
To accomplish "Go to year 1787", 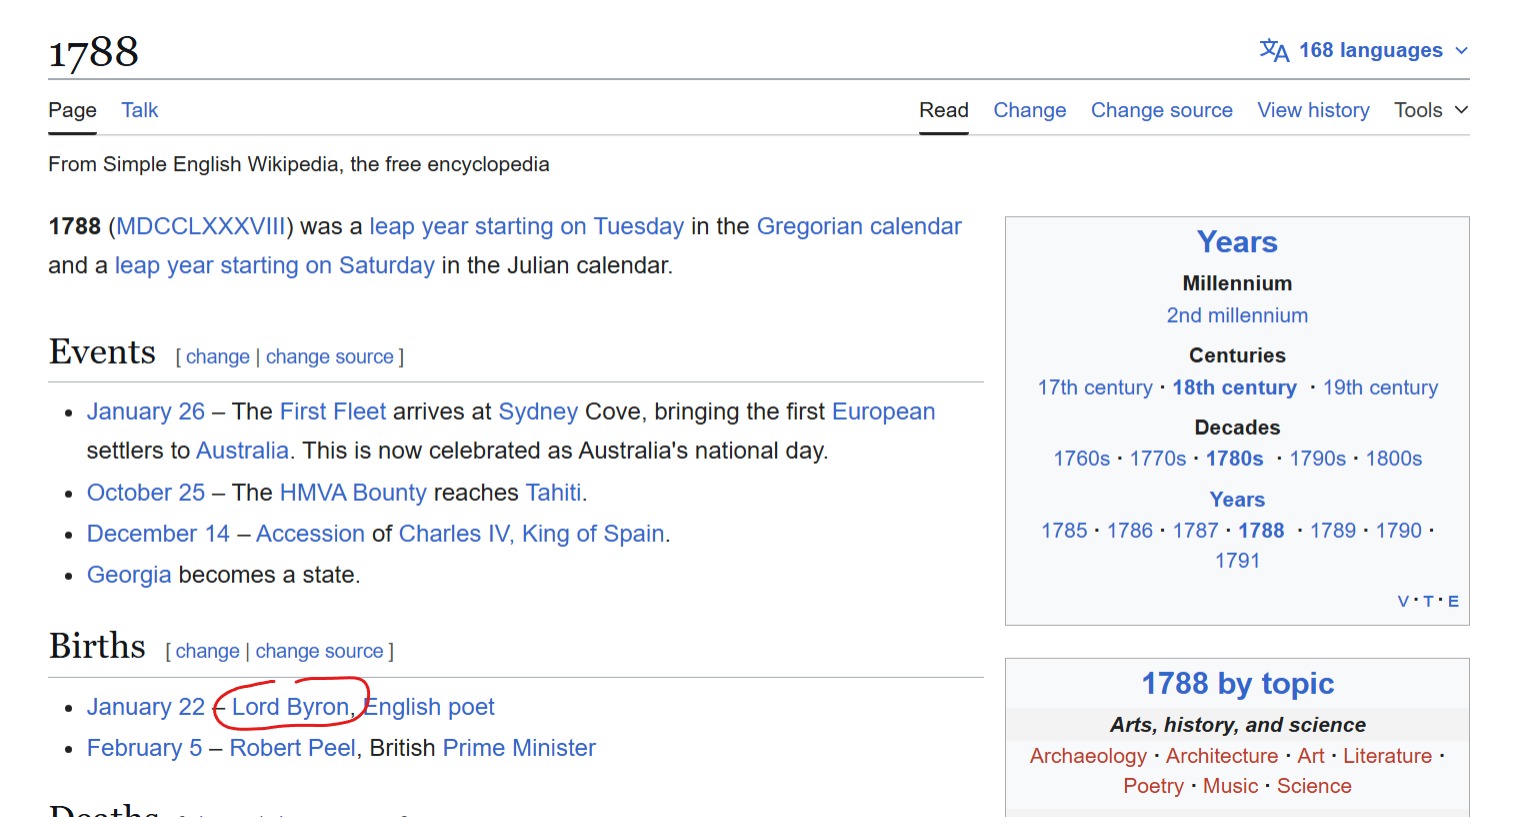I will [1196, 530].
